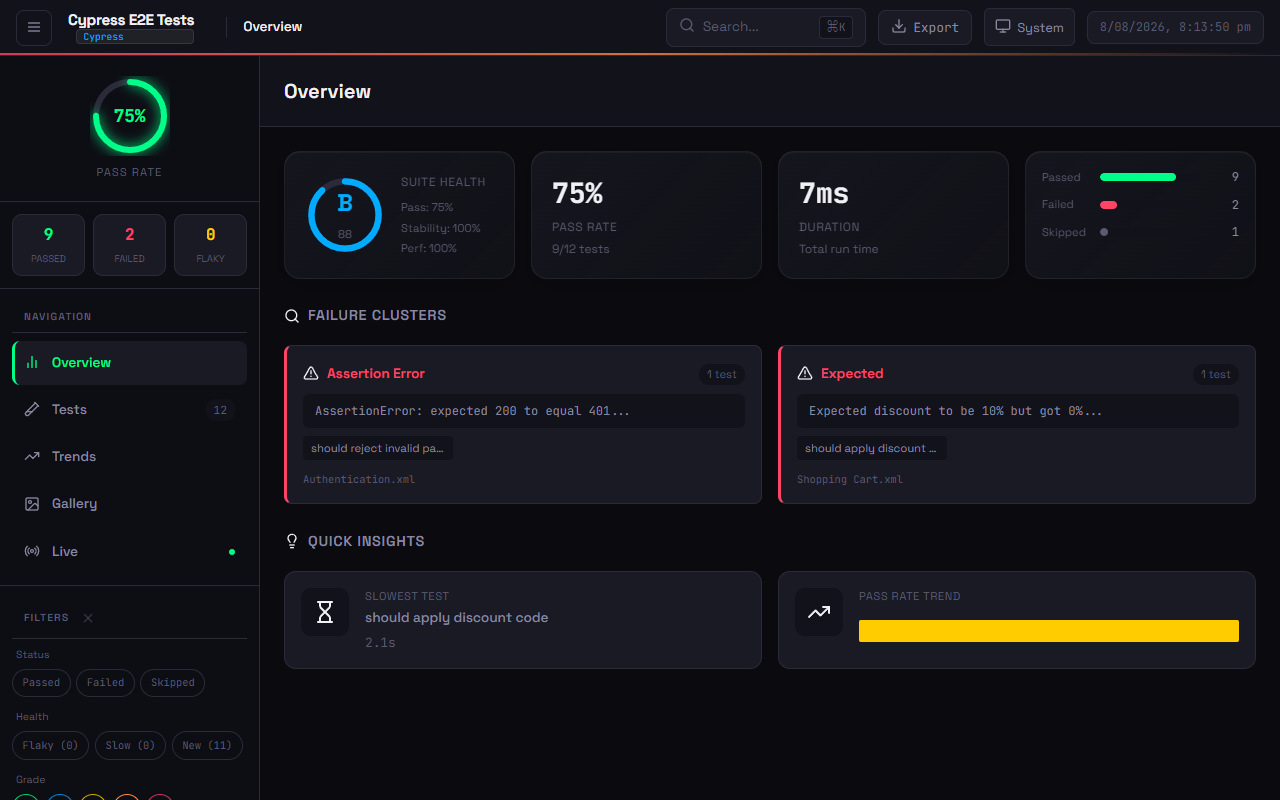Open the hamburger menu button
1280x800 pixels.
34,27
